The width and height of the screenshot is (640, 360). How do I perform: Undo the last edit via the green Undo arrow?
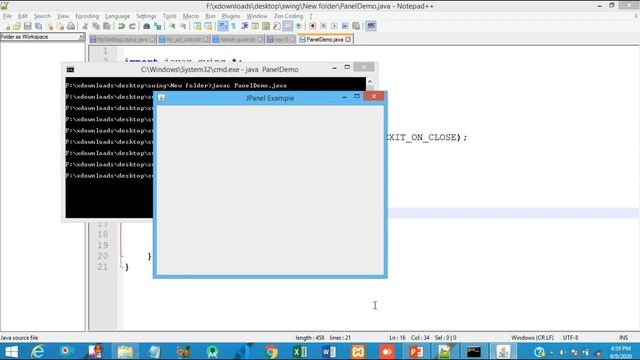121,26
